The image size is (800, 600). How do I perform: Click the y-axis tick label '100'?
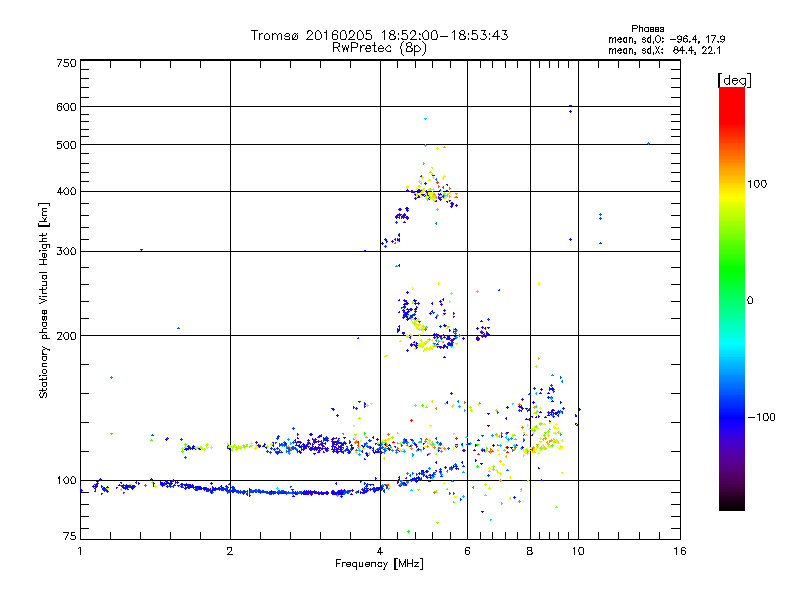(67, 481)
